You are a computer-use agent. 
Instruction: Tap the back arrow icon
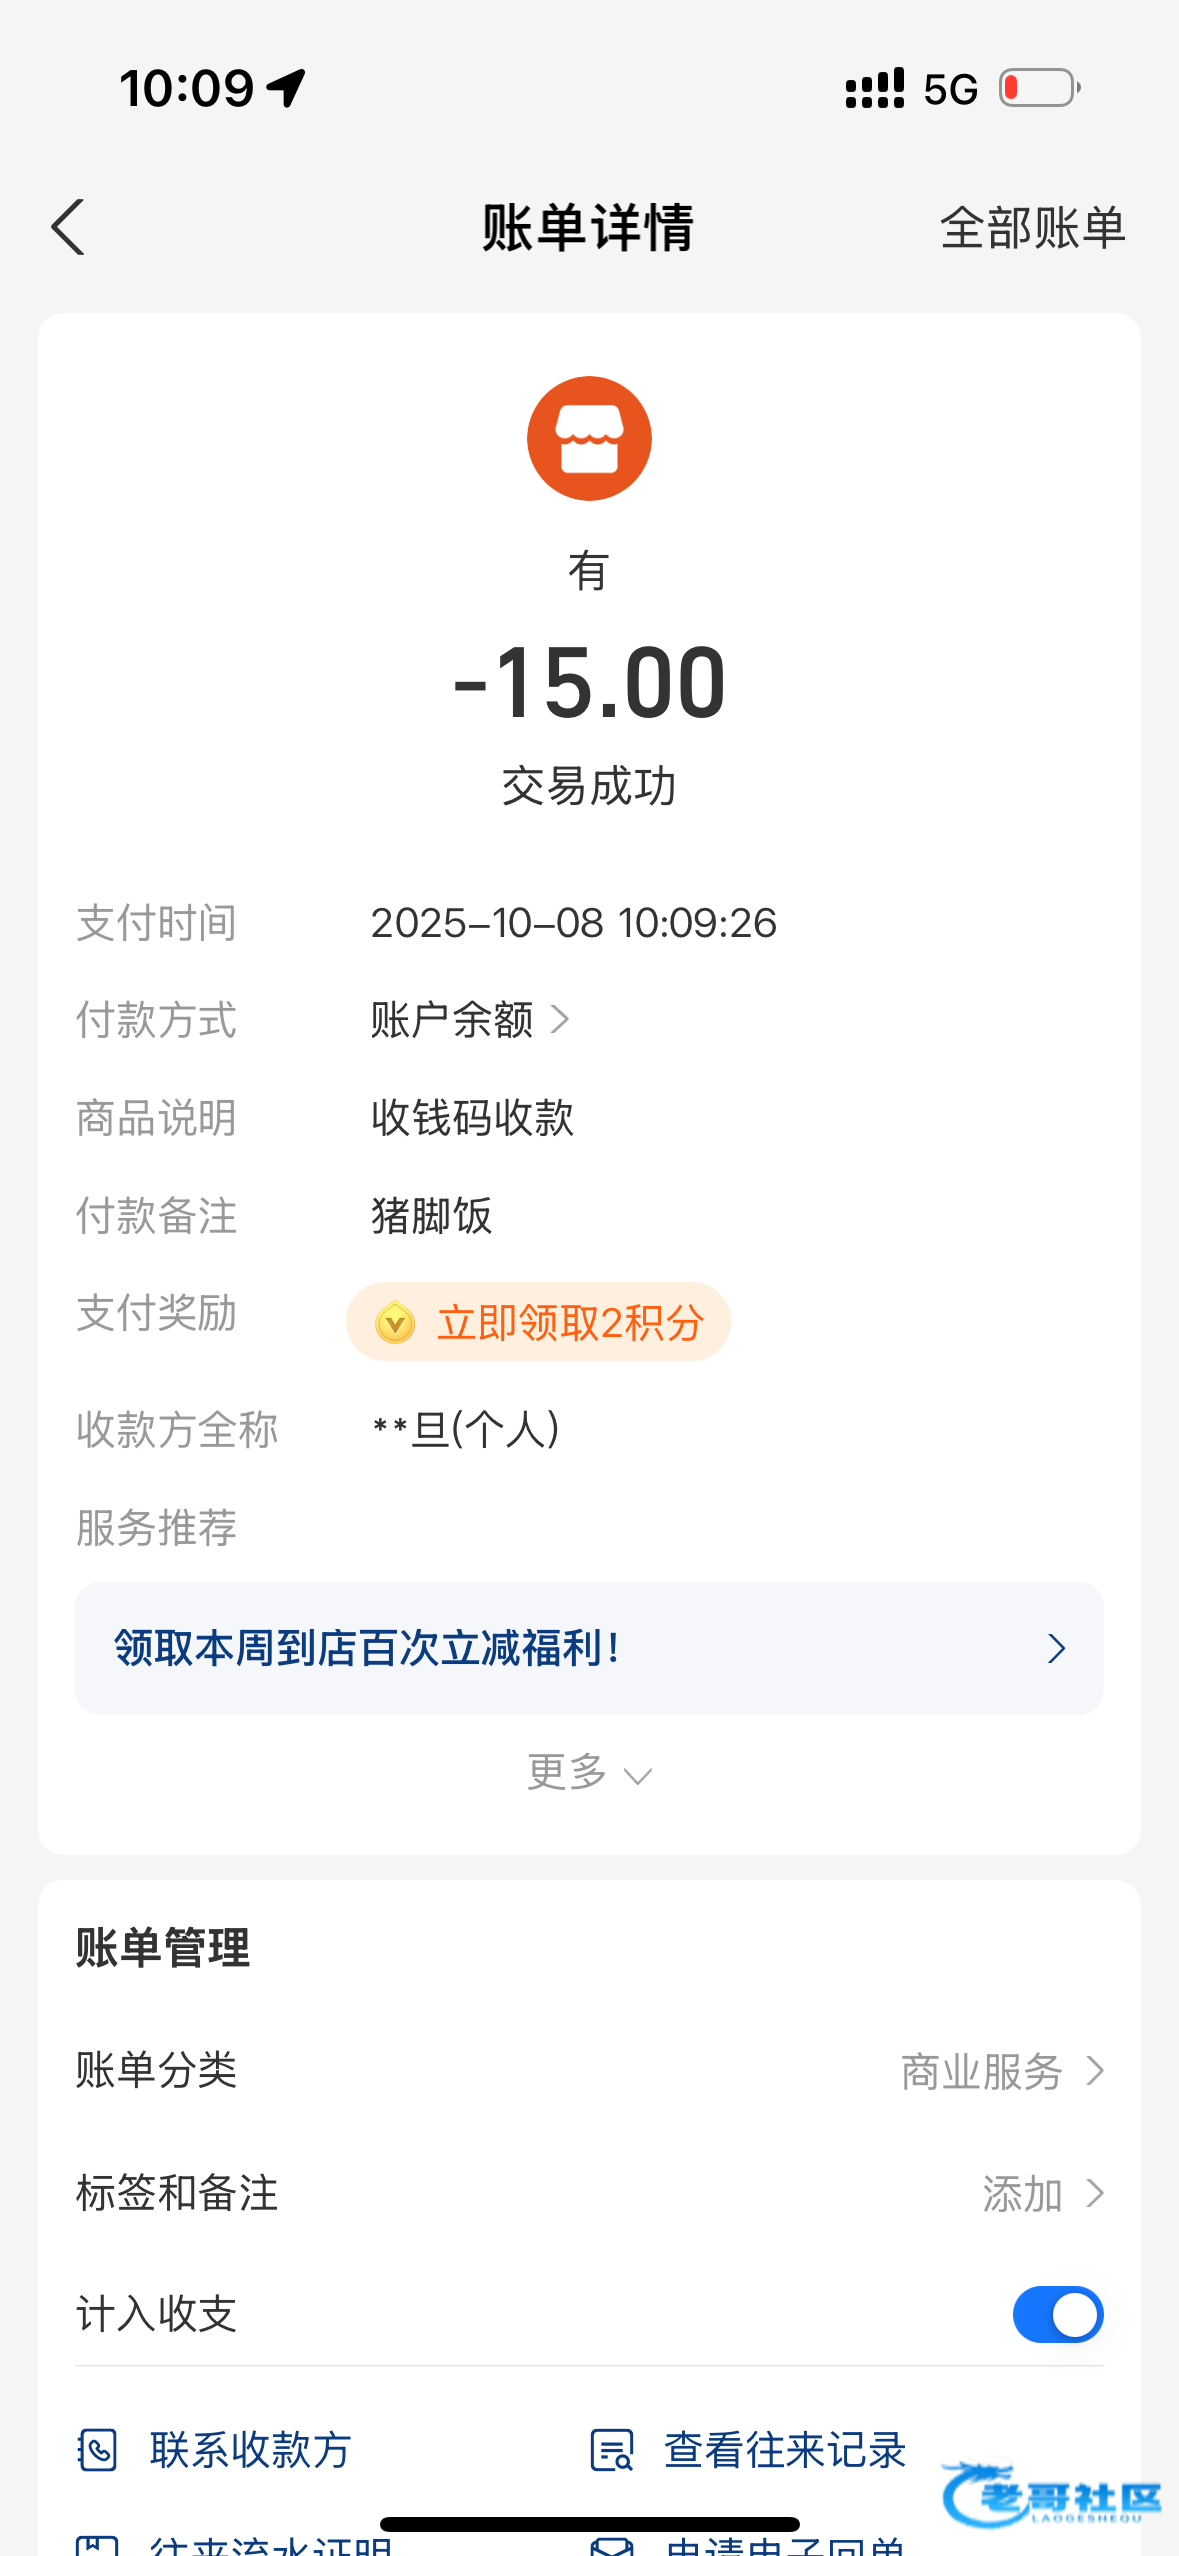68,228
